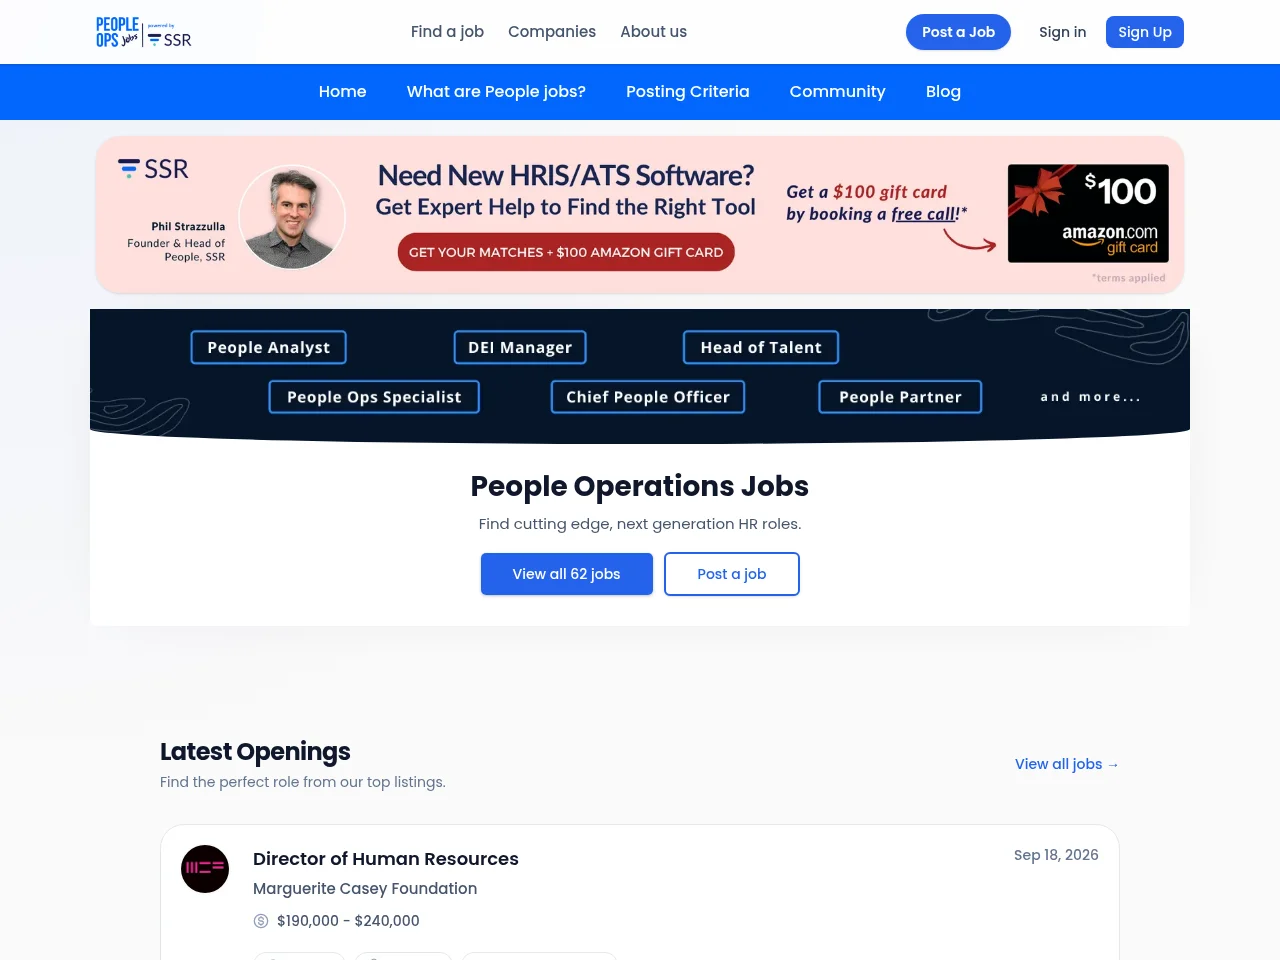This screenshot has width=1280, height=960.
Task: Click the Amazon $100 gift card image
Action: (1088, 214)
